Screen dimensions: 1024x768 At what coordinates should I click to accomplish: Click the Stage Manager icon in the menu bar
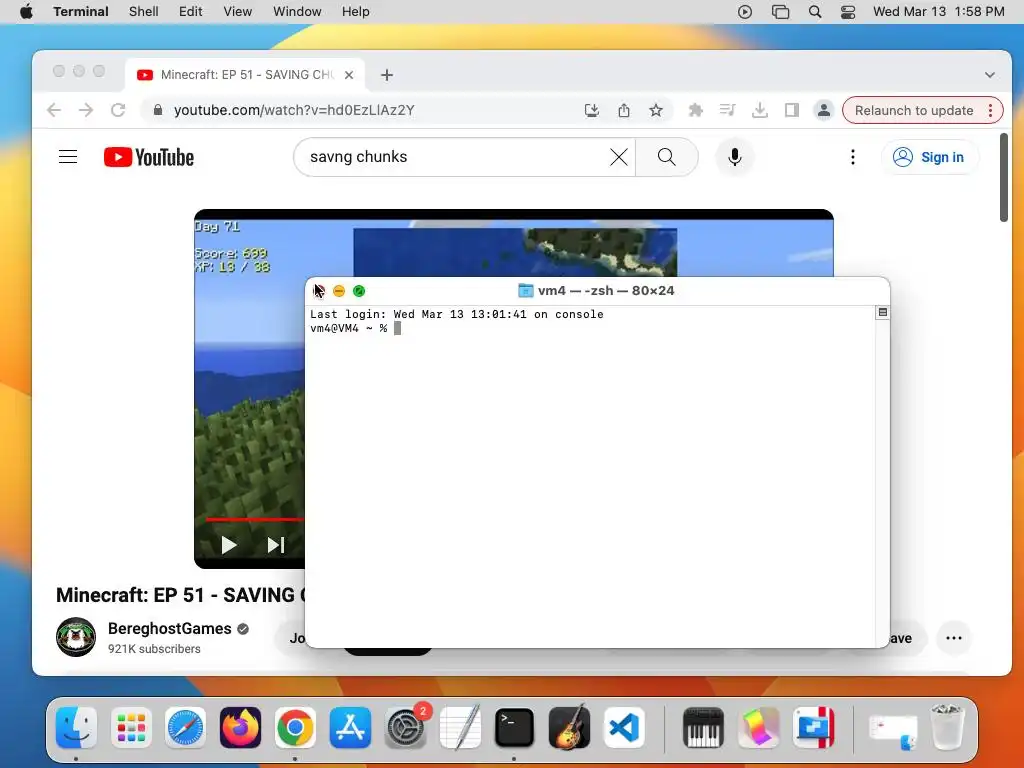[780, 12]
